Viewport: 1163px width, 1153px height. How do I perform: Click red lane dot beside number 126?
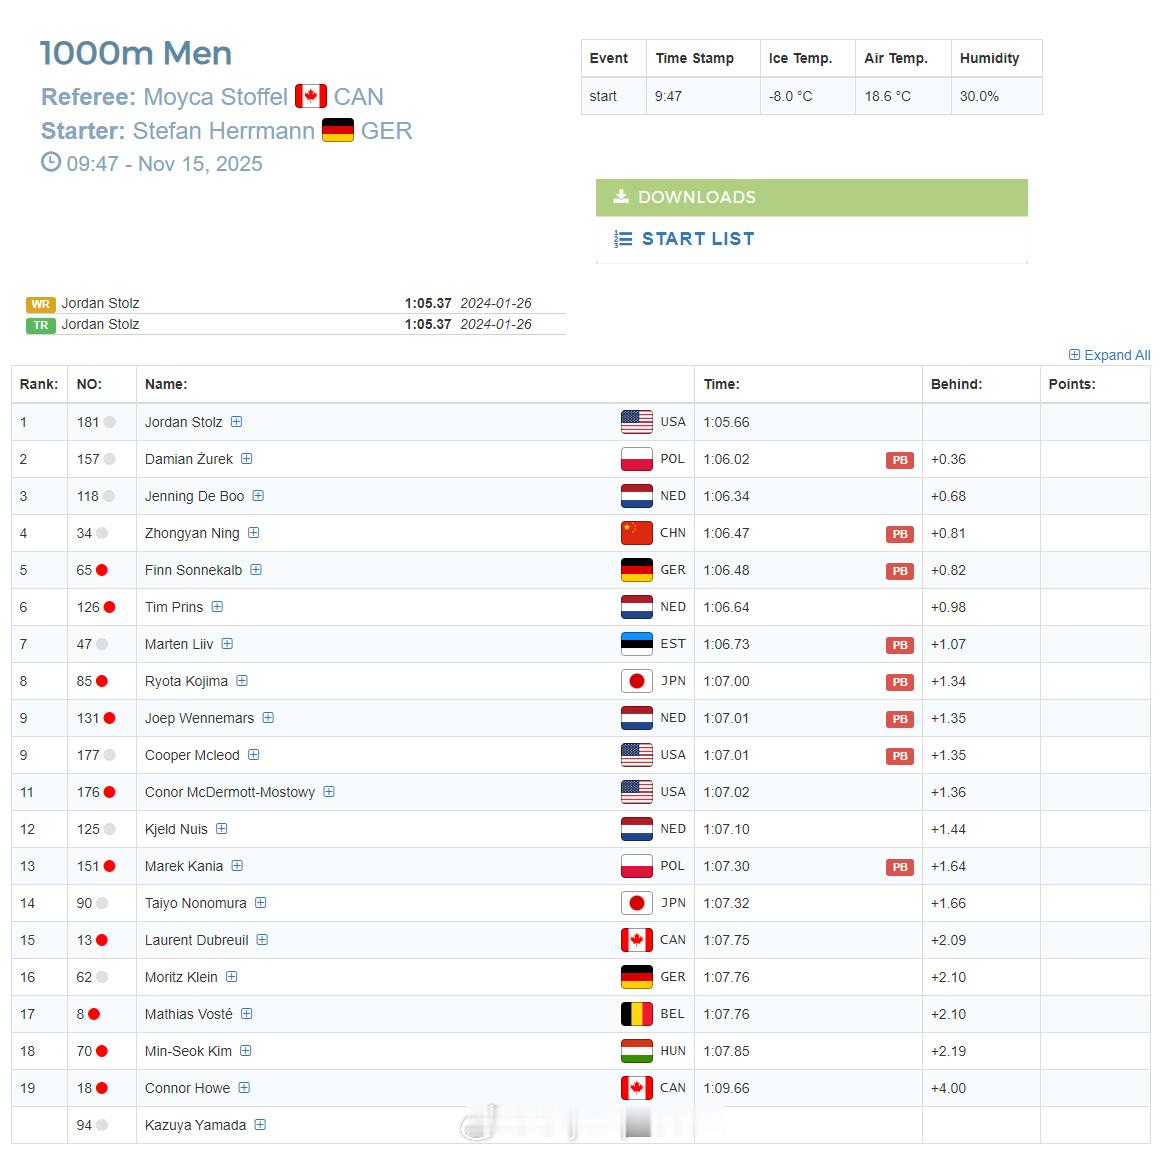point(110,607)
